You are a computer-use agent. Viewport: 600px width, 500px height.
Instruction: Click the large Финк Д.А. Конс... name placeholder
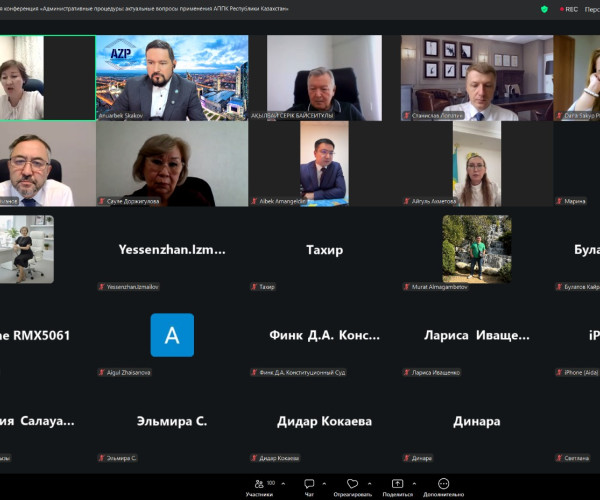[x=324, y=335]
